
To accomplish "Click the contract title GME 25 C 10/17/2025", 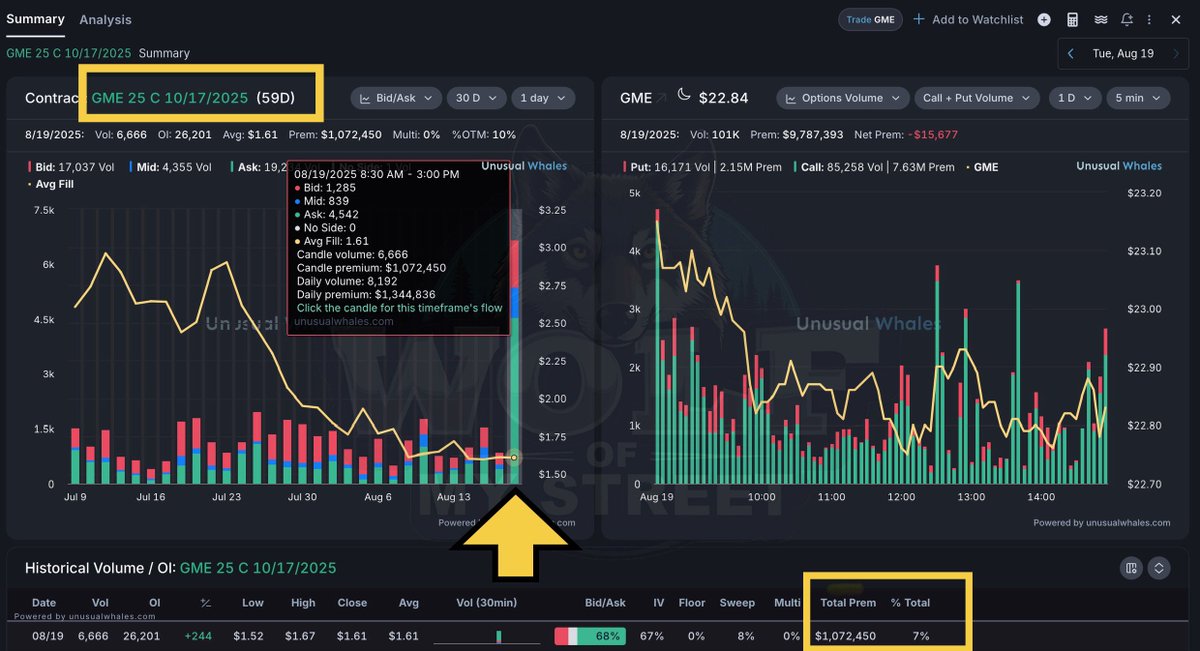I will [170, 98].
